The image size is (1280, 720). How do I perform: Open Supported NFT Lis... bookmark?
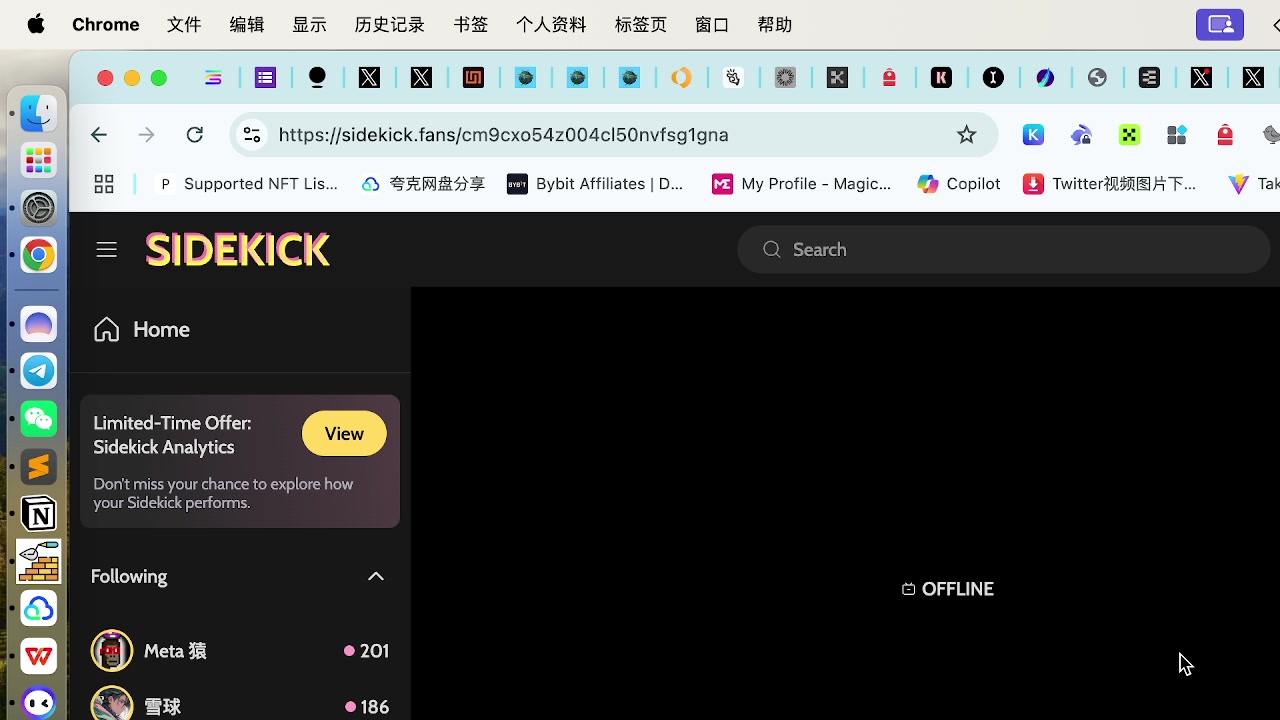point(248,184)
